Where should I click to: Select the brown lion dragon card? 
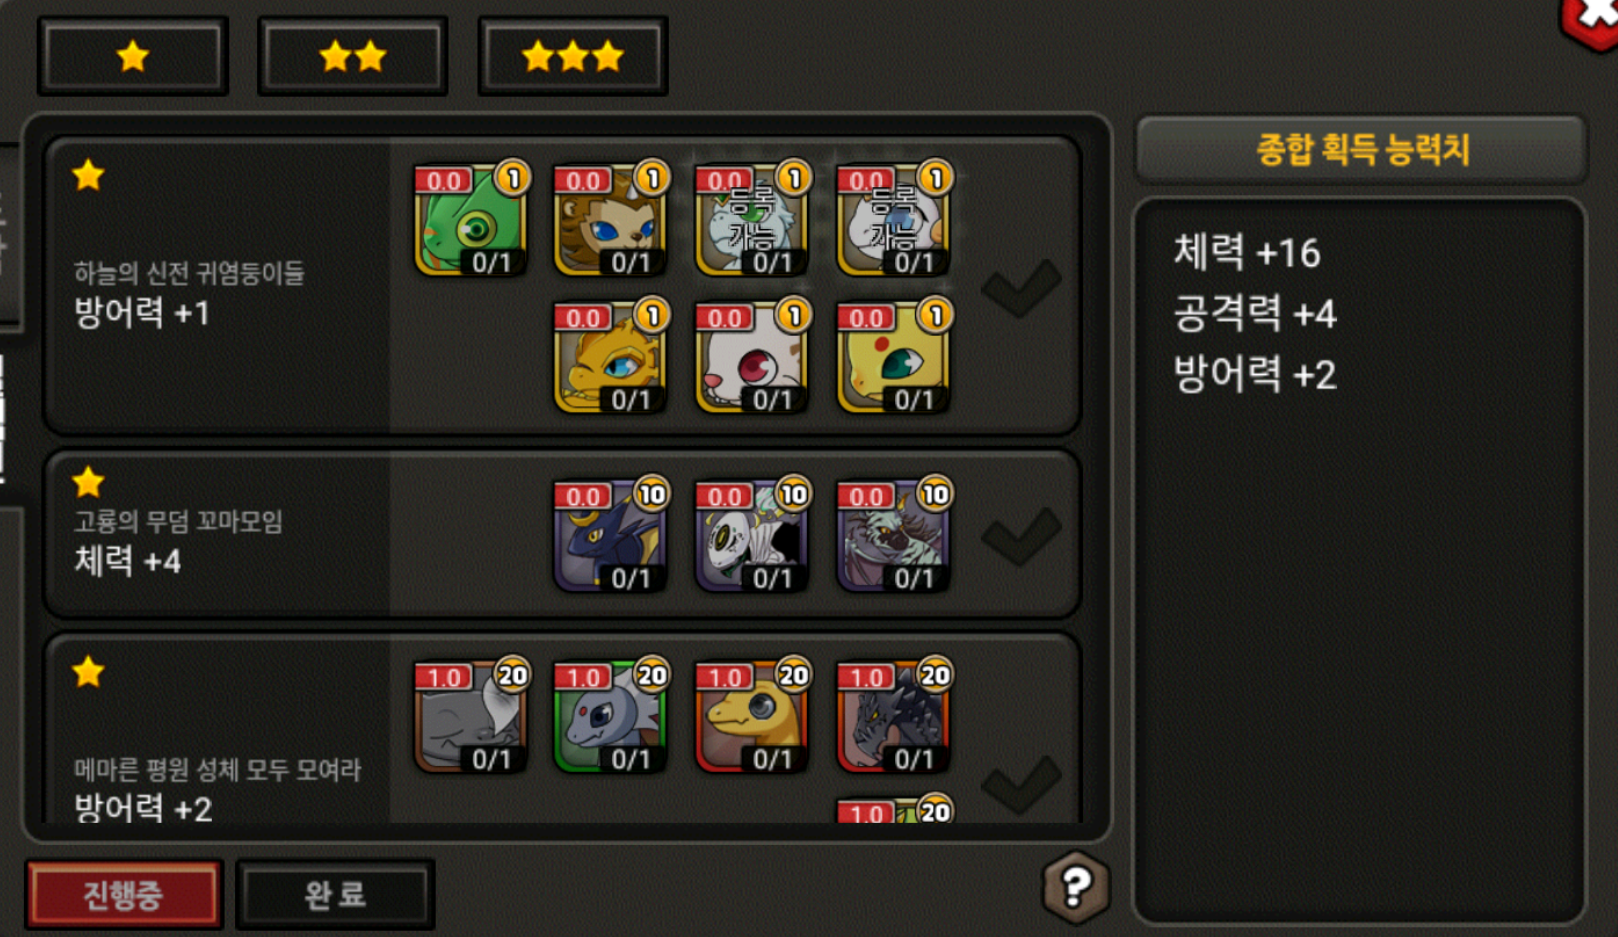(611, 220)
